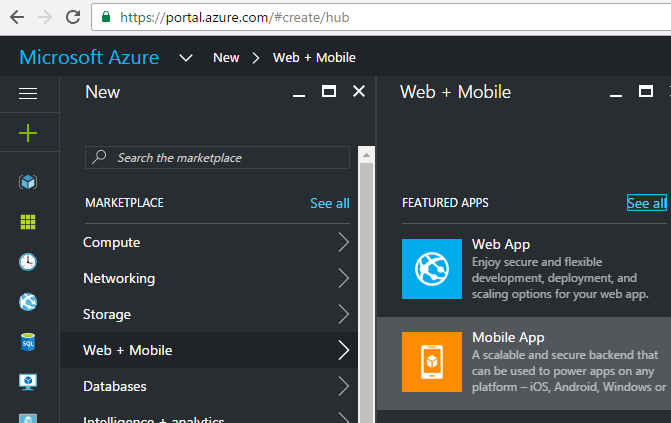Maximize the Web + Mobile blade
Image resolution: width=671 pixels, height=423 pixels.
[646, 91]
